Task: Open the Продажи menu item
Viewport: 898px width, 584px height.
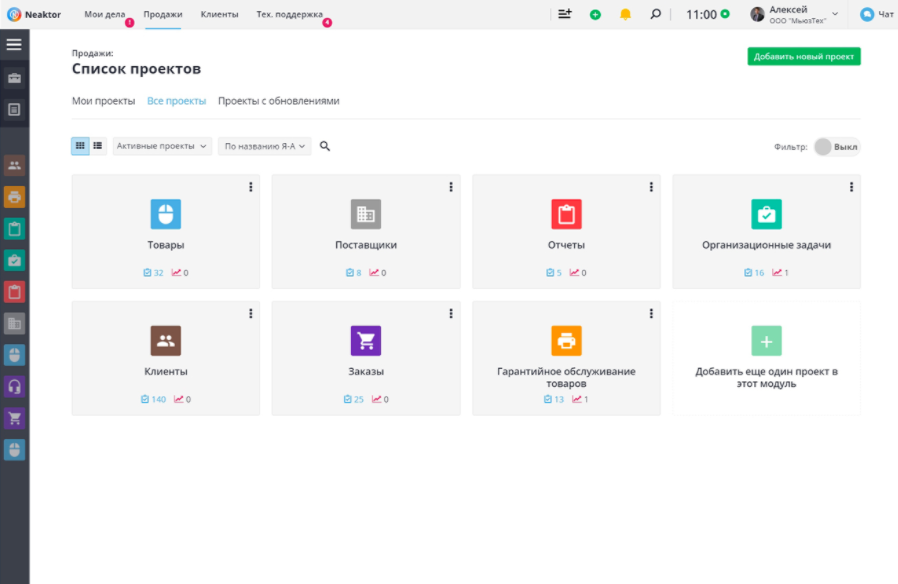Action: point(163,14)
